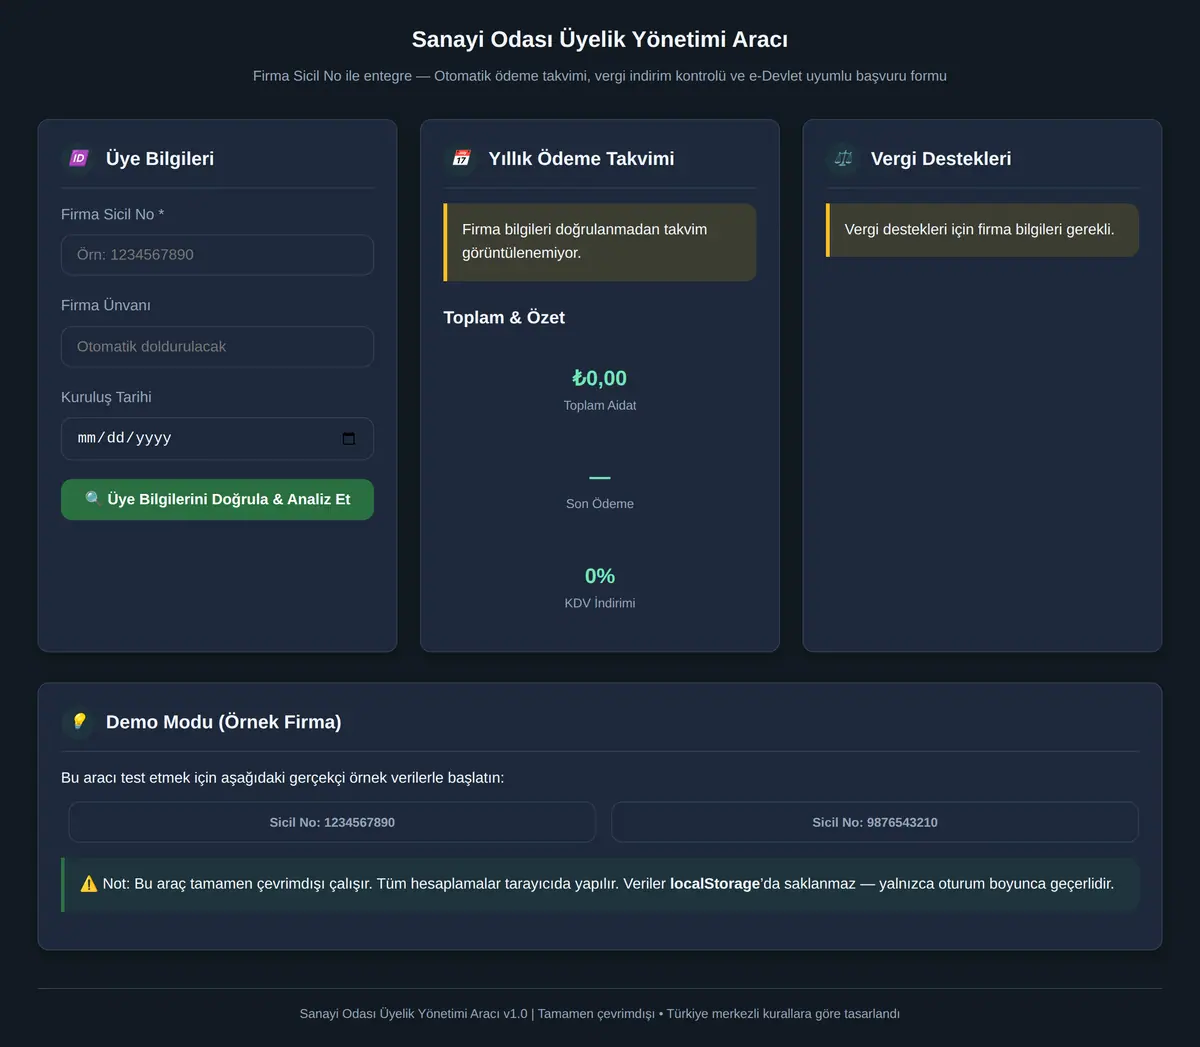Click the Toplam & Özet heading
The height and width of the screenshot is (1047, 1200).
504,317
